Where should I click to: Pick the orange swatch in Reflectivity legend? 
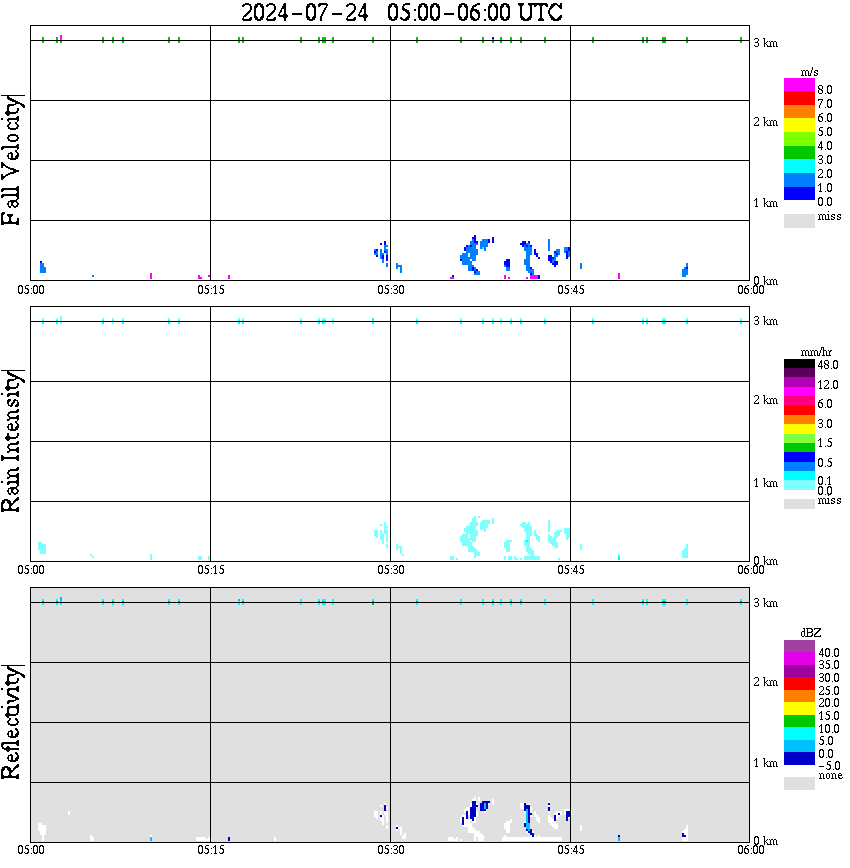(799, 696)
